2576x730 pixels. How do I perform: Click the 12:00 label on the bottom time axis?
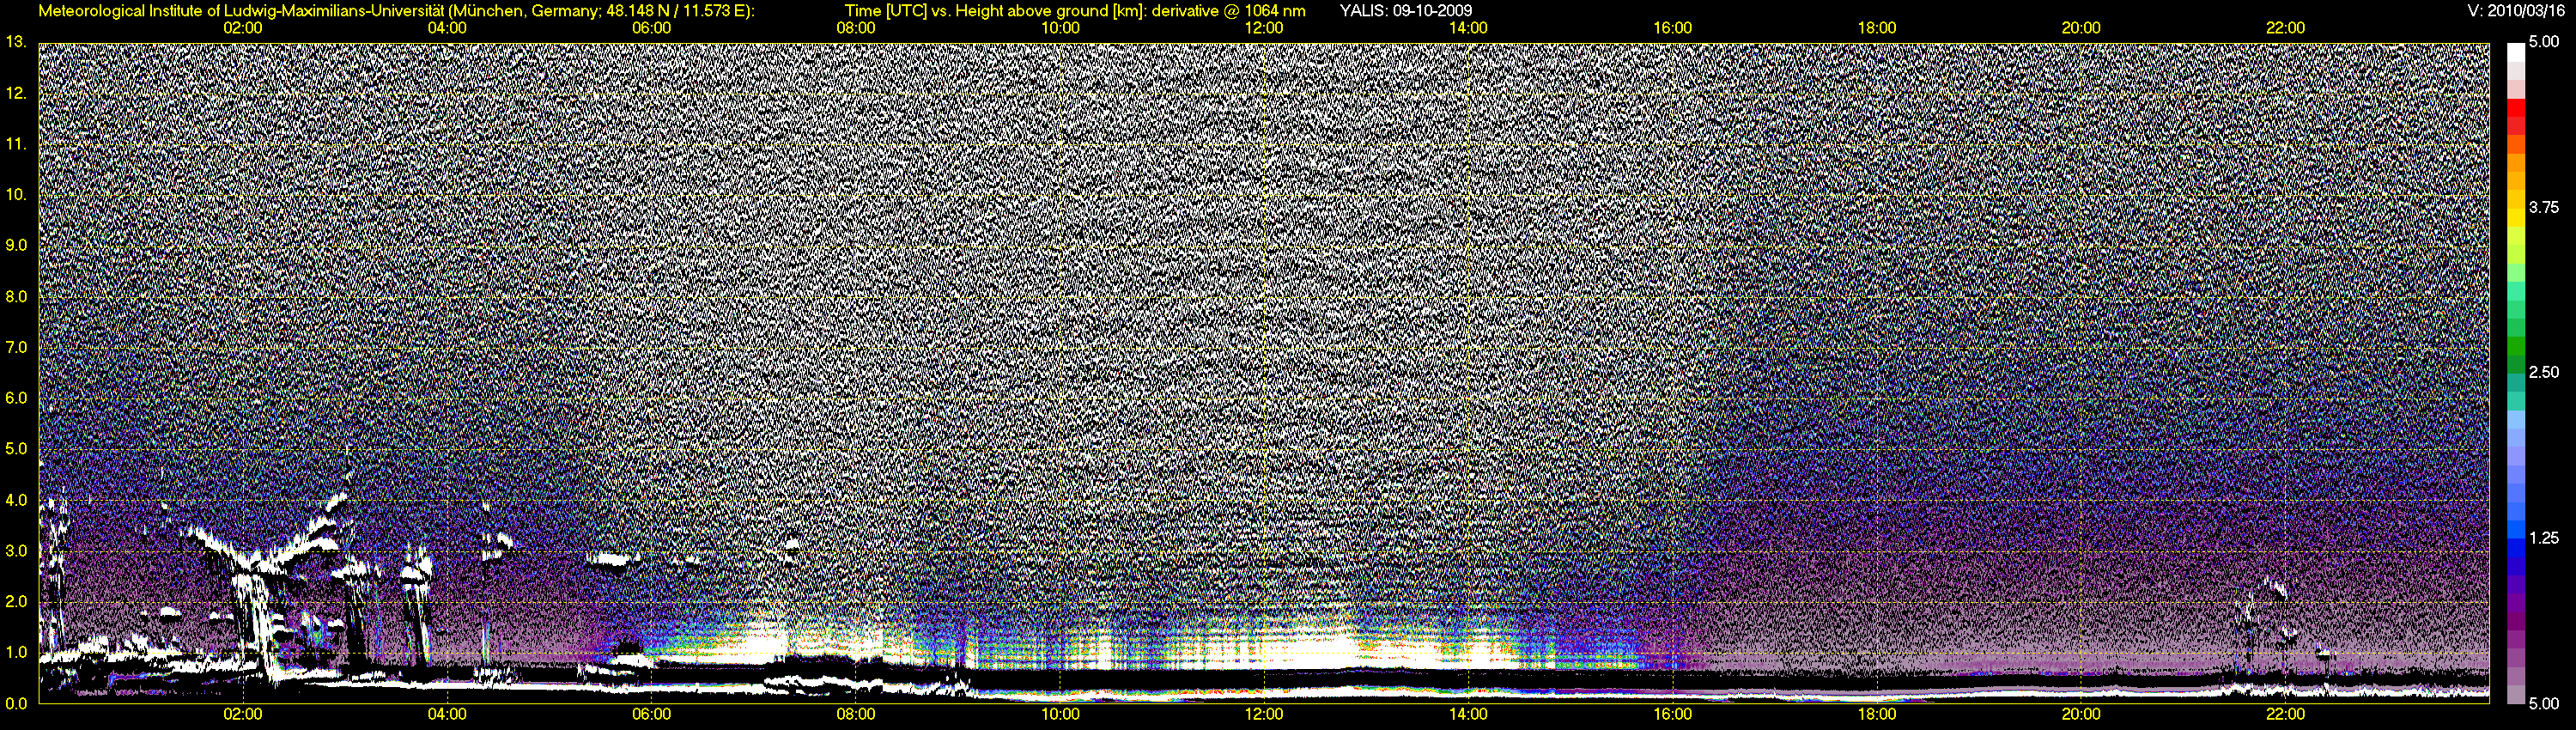[1264, 714]
